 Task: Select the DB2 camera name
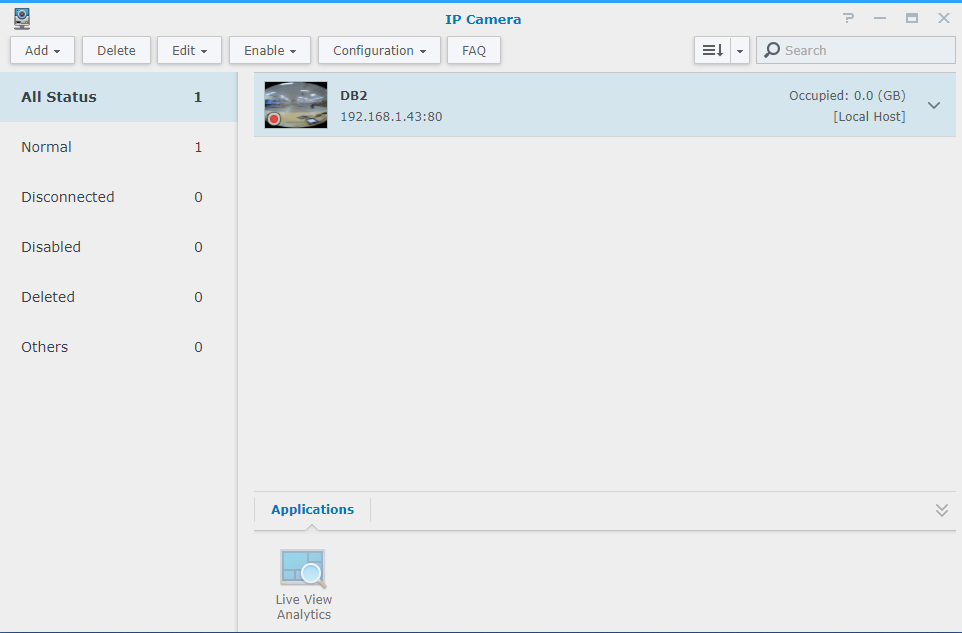(354, 96)
